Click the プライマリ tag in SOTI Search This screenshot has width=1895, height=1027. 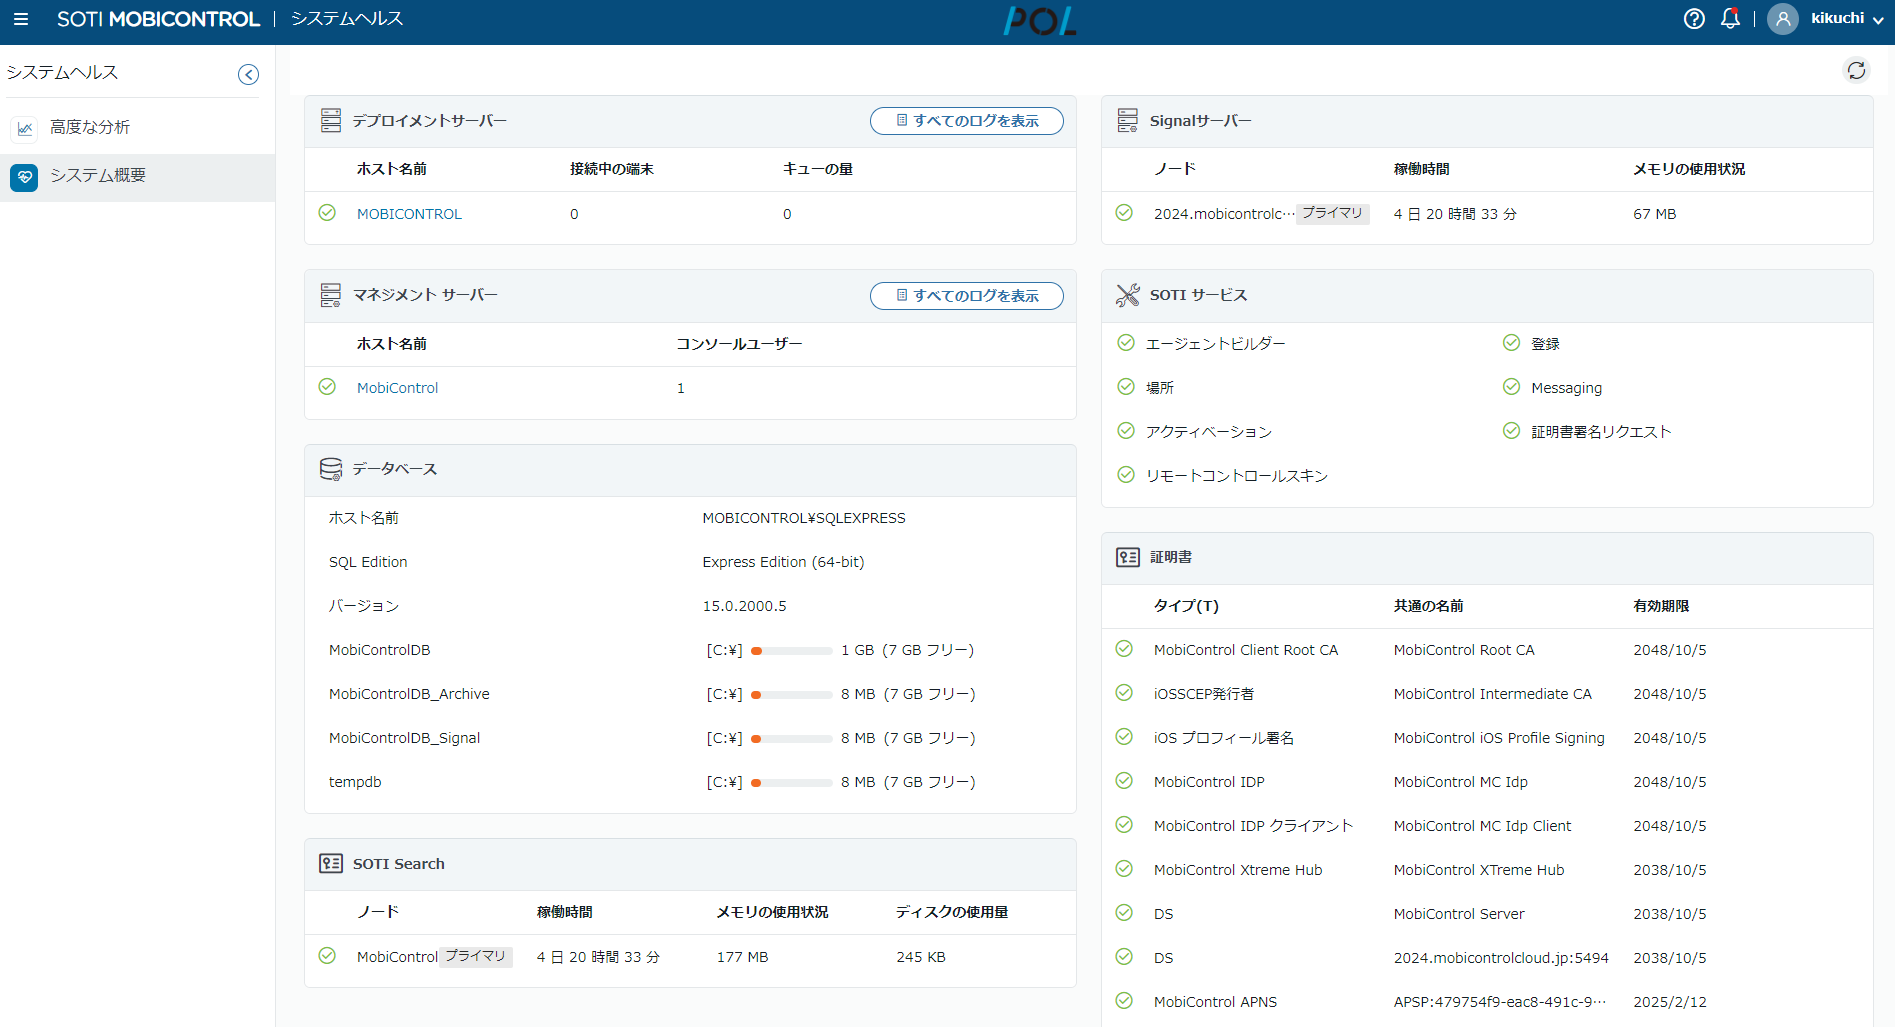pyautogui.click(x=476, y=957)
